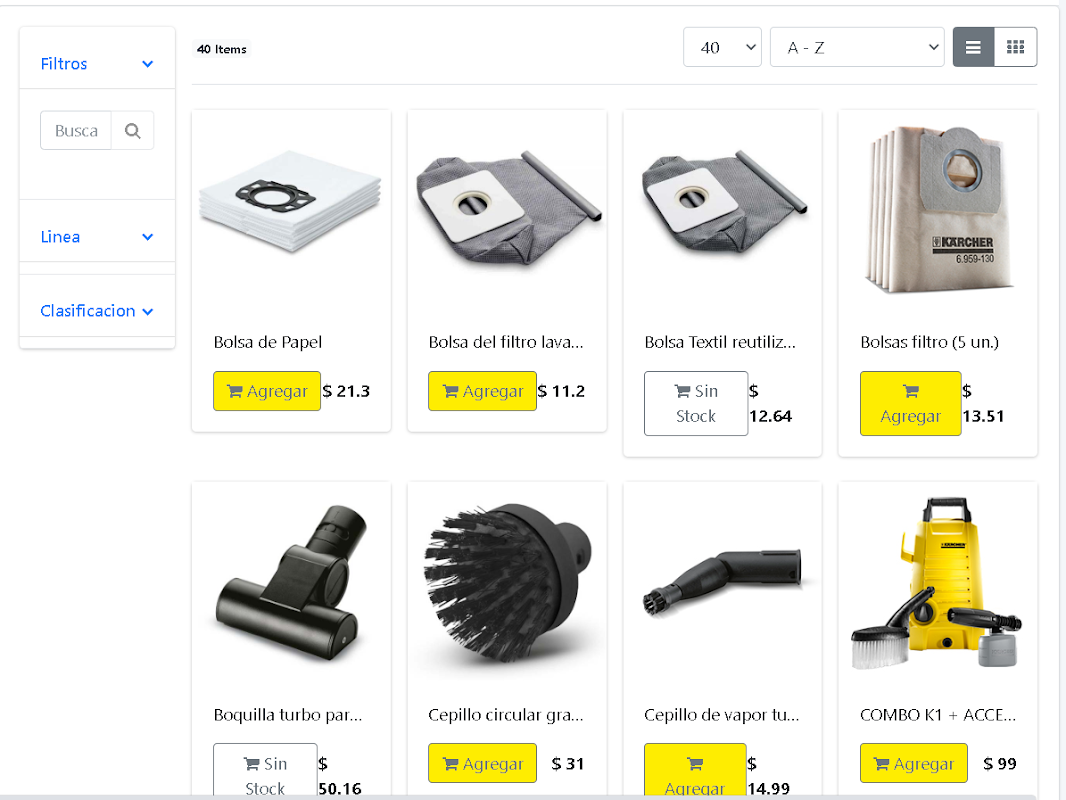This screenshot has width=1066, height=800.
Task: Add Bolsa de Papel to cart
Action: click(x=266, y=391)
